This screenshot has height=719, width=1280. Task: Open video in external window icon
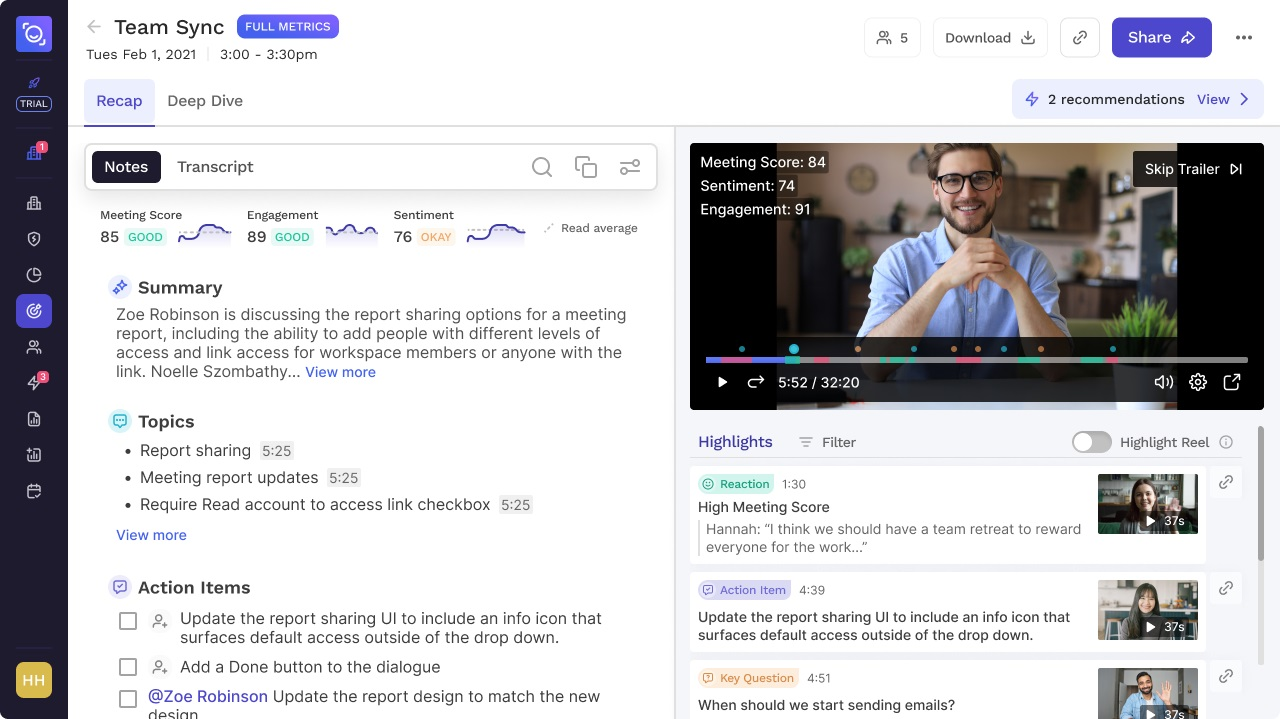pos(1232,382)
